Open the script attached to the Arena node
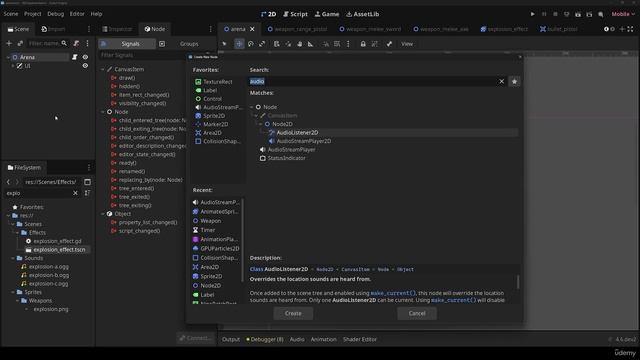 pyautogui.click(x=75, y=57)
